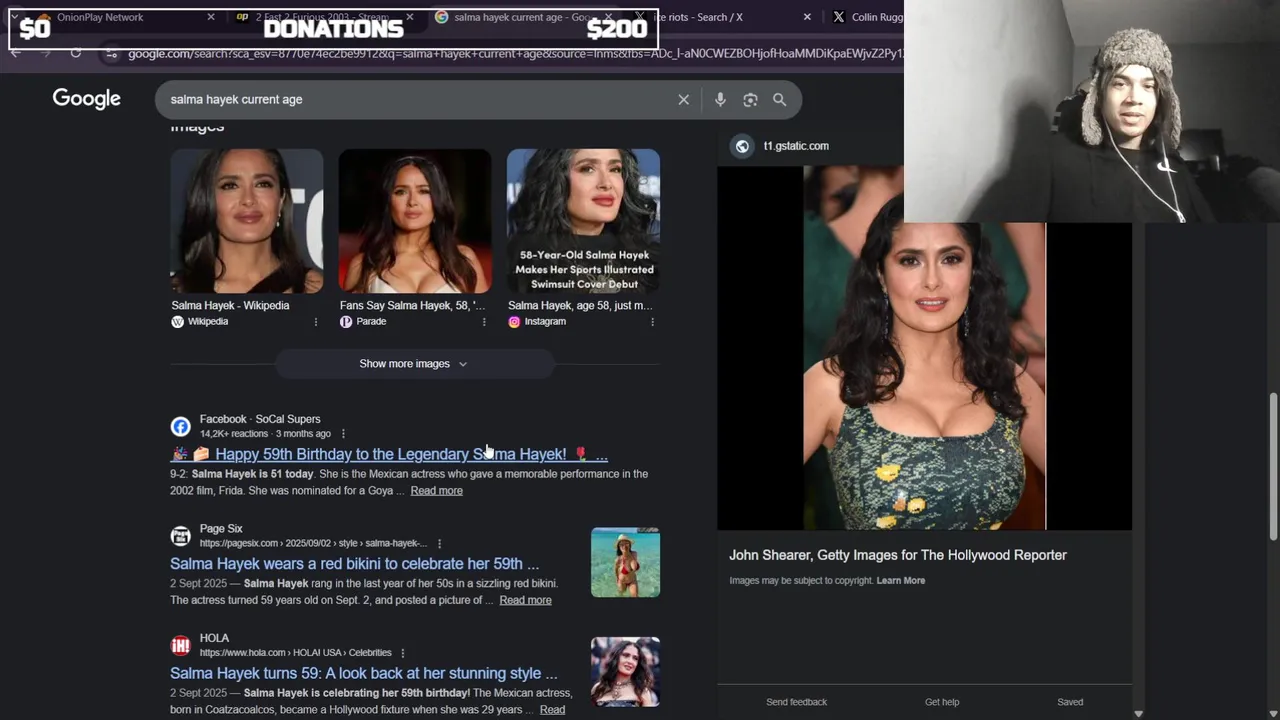The height and width of the screenshot is (720, 1280).
Task: Open three-dot menu on HOLA result
Action: coord(403,653)
